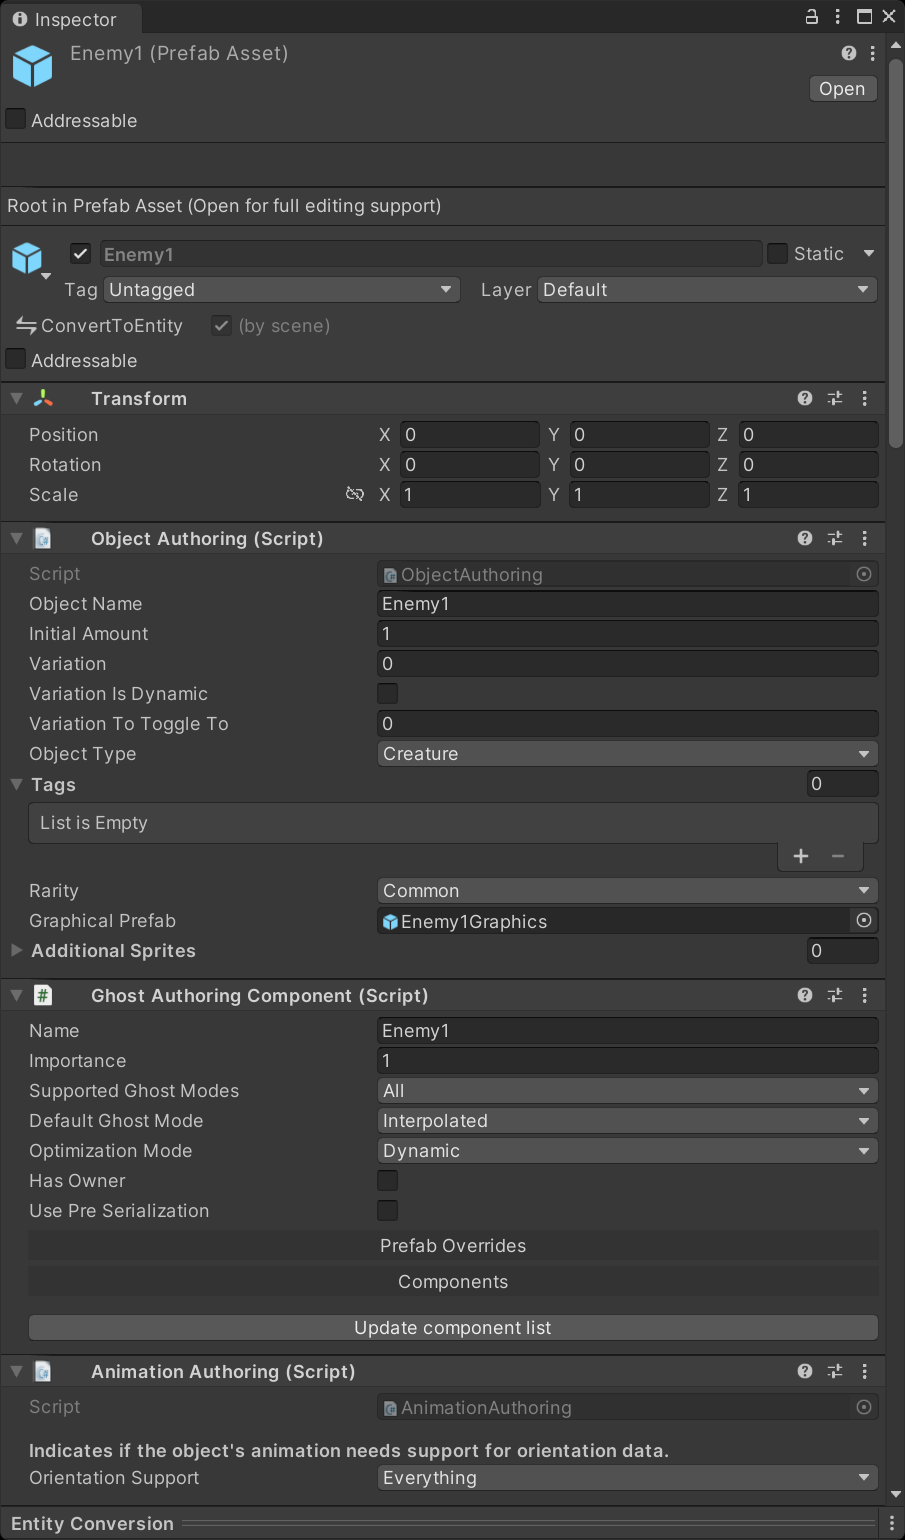Screen dimensions: 905x1540
Task: Open the Default Ghost Mode dropdown
Action: pyautogui.click(x=627, y=1120)
